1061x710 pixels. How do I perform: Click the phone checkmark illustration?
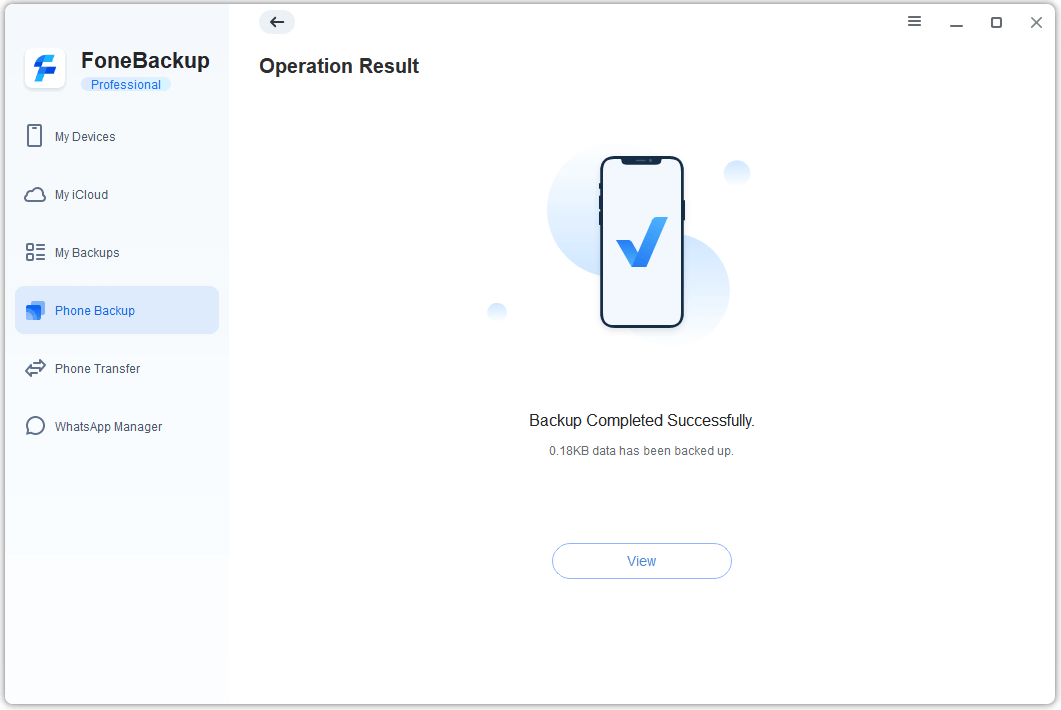click(x=641, y=243)
